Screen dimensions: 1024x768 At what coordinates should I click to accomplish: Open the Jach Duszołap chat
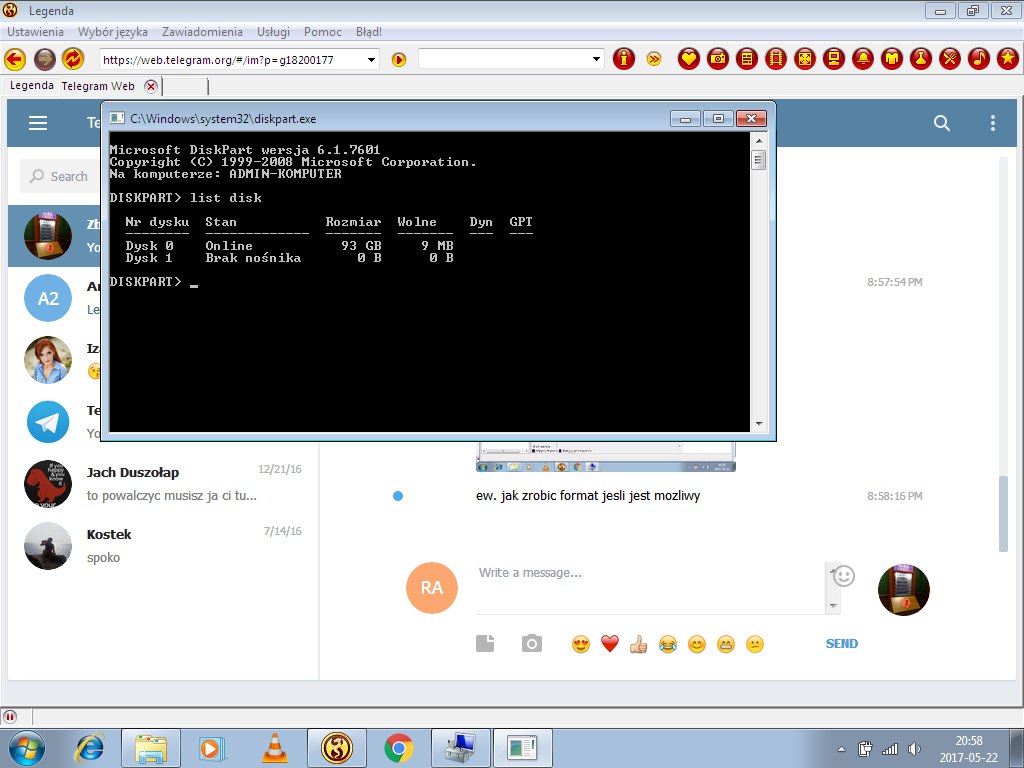[163, 484]
